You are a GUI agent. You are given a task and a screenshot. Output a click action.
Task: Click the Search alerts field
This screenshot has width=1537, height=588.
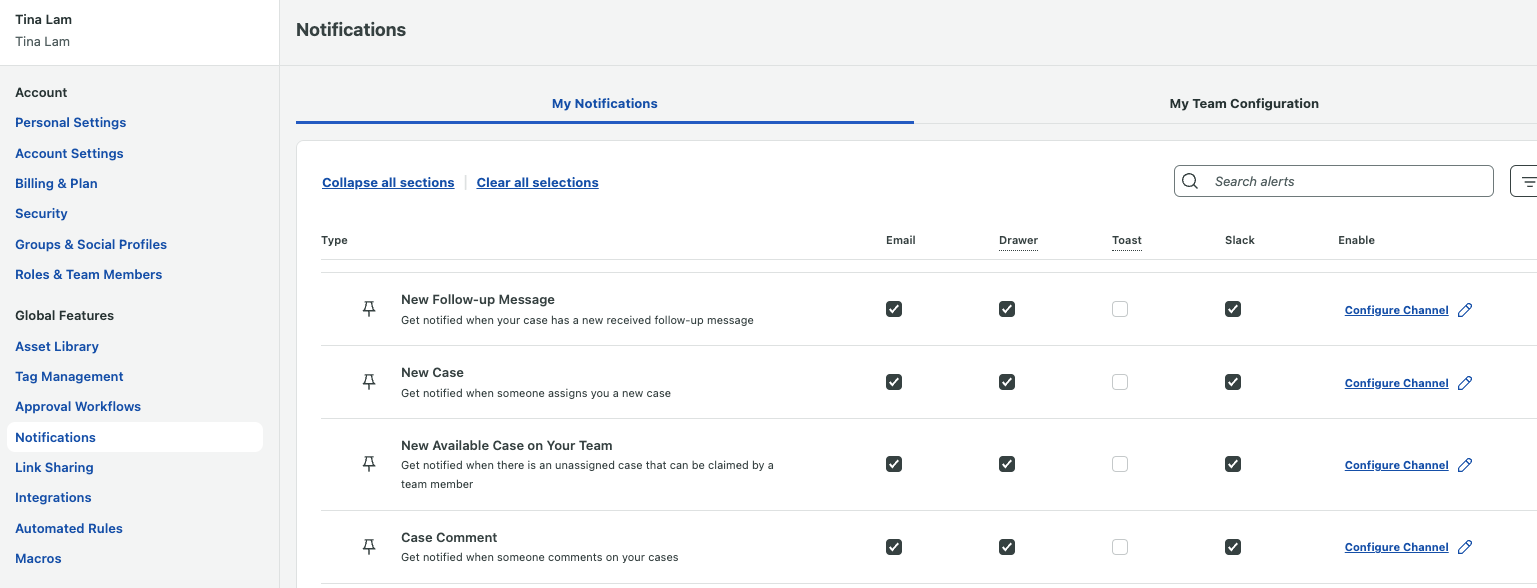[1345, 181]
